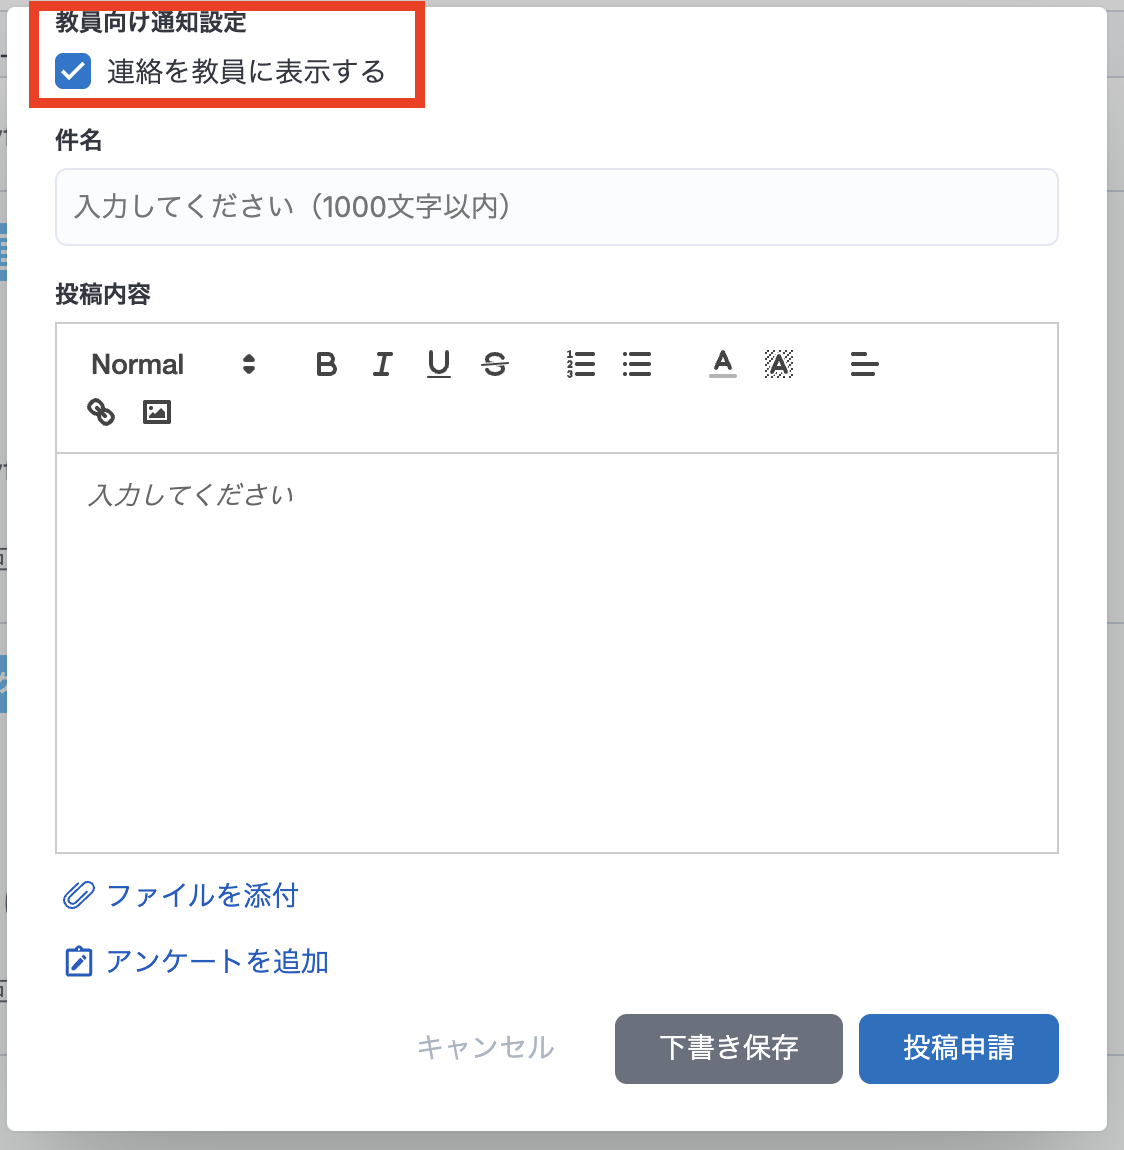Image resolution: width=1124 pixels, height=1150 pixels.
Task: Toggle italic formatting
Action: [x=382, y=365]
